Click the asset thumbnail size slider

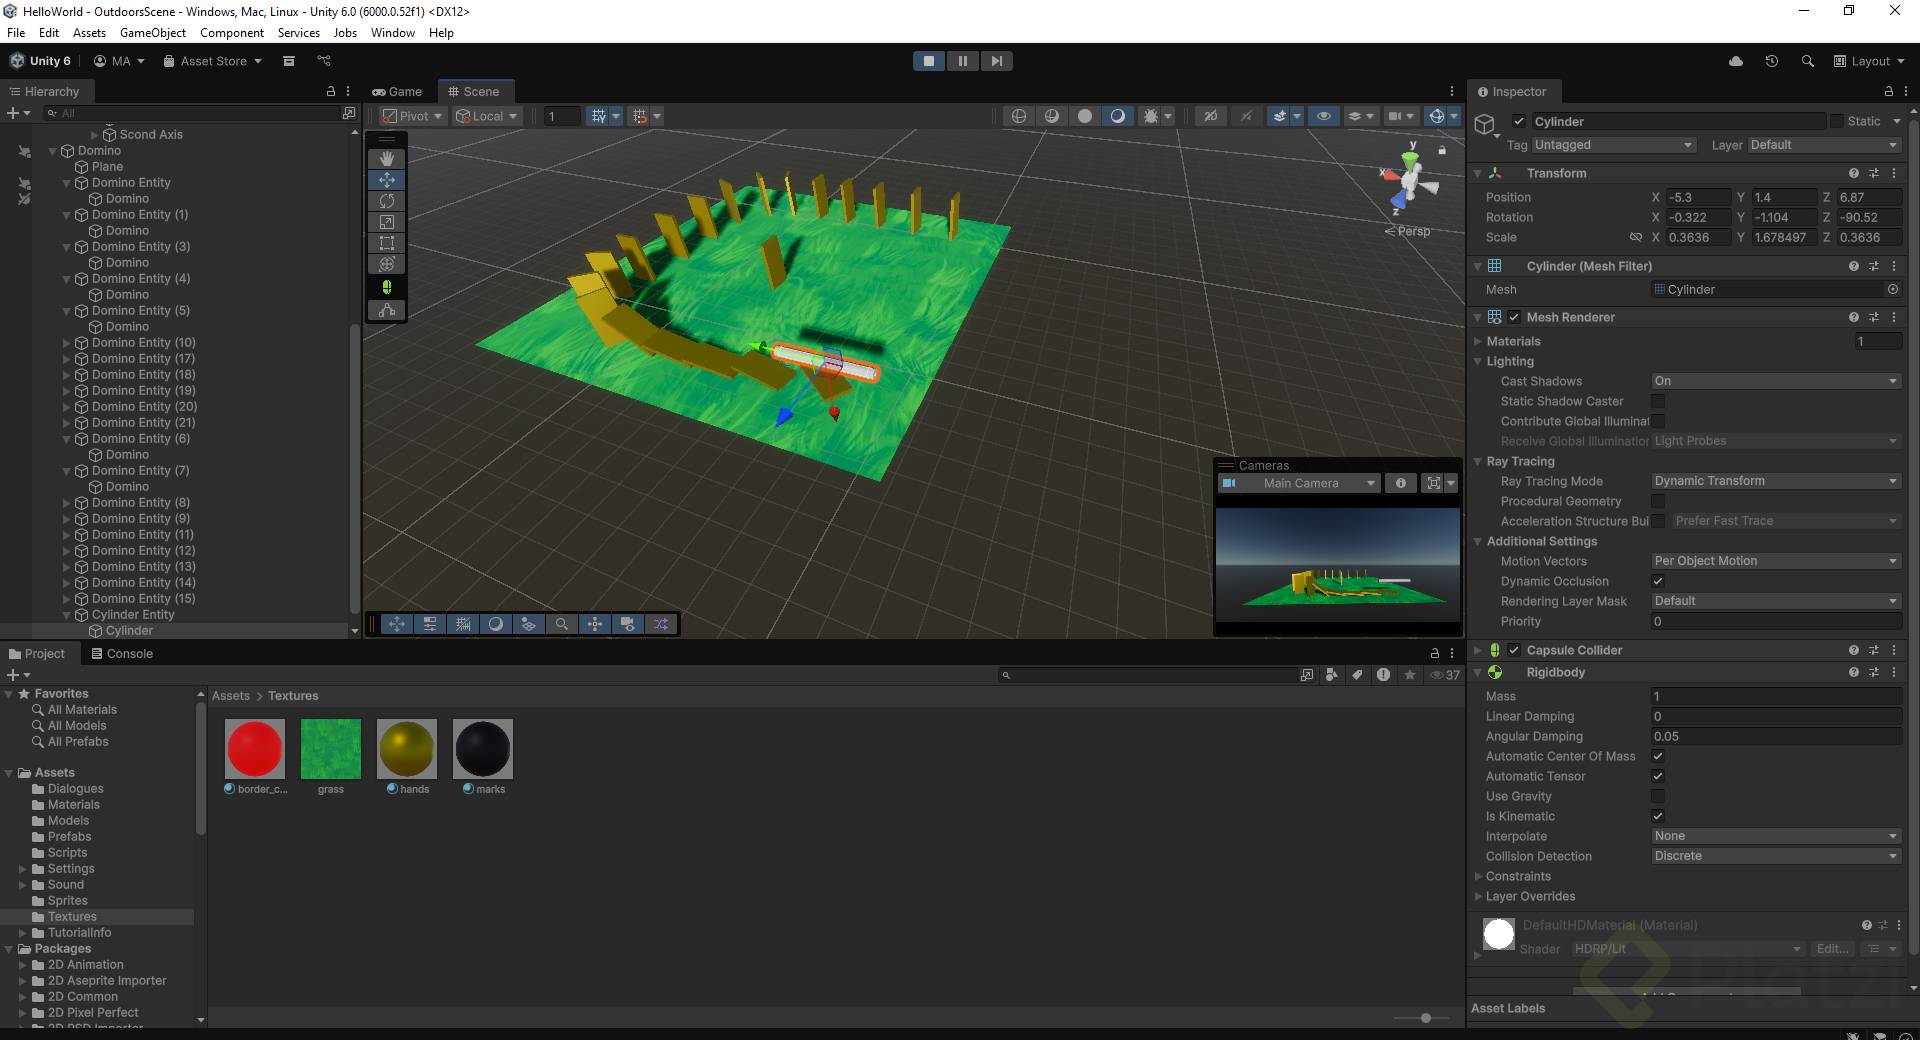click(x=1426, y=1018)
